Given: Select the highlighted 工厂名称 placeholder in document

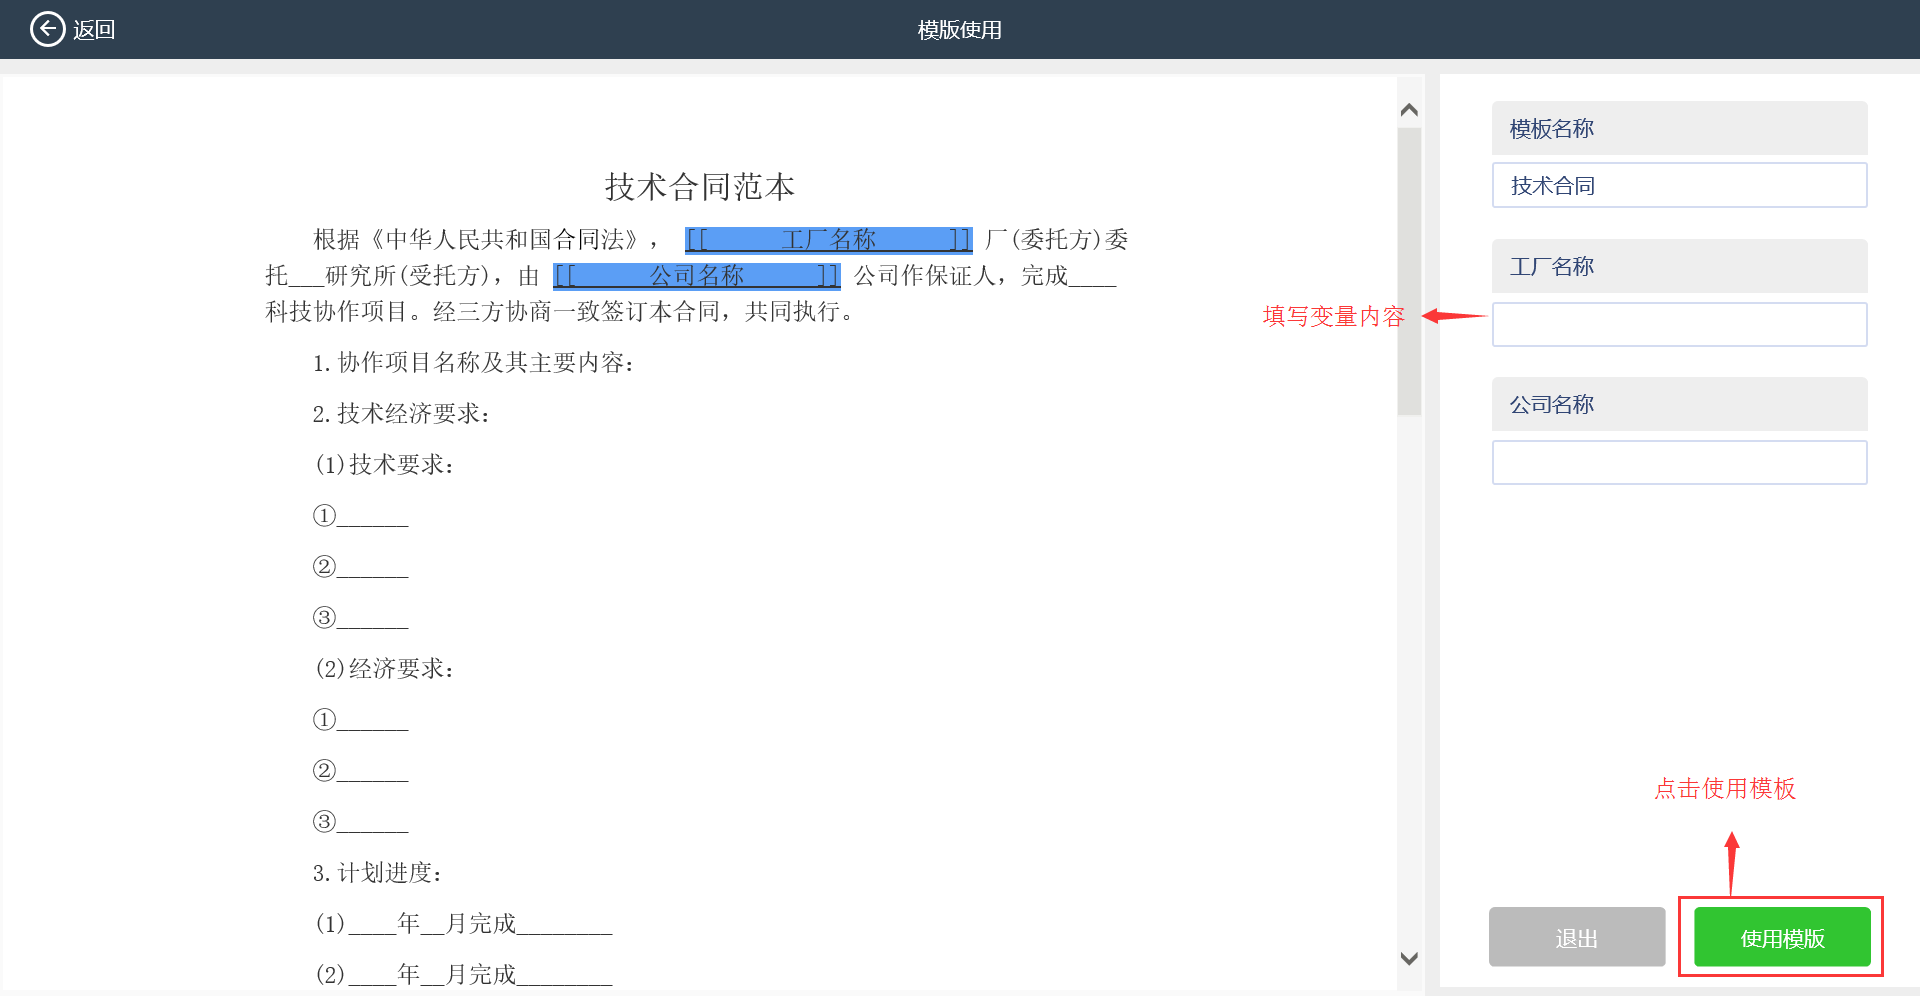Looking at the screenshot, I should coord(828,240).
